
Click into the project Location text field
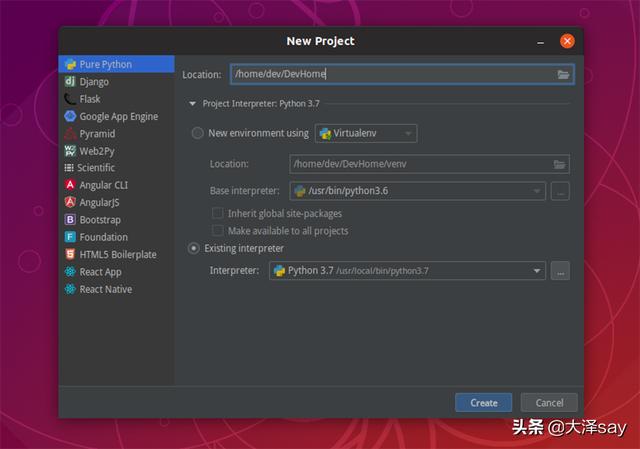tap(402, 74)
